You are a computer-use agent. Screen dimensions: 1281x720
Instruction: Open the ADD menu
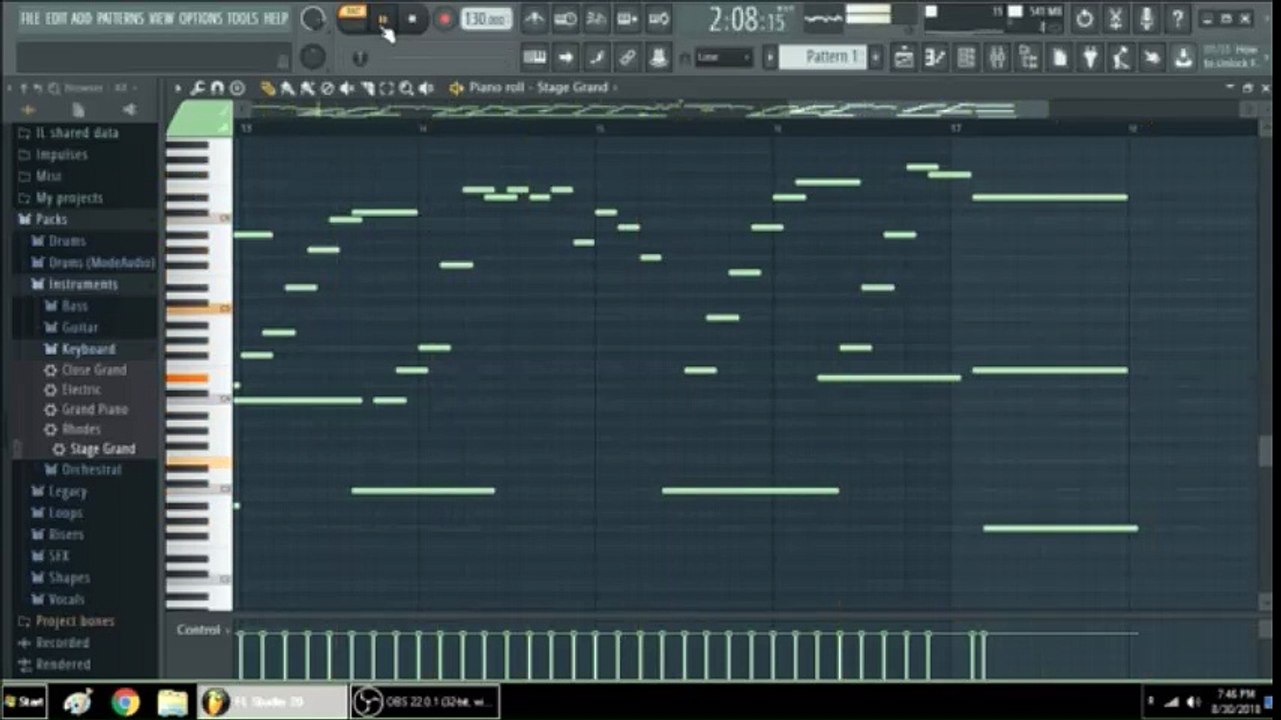coord(81,19)
